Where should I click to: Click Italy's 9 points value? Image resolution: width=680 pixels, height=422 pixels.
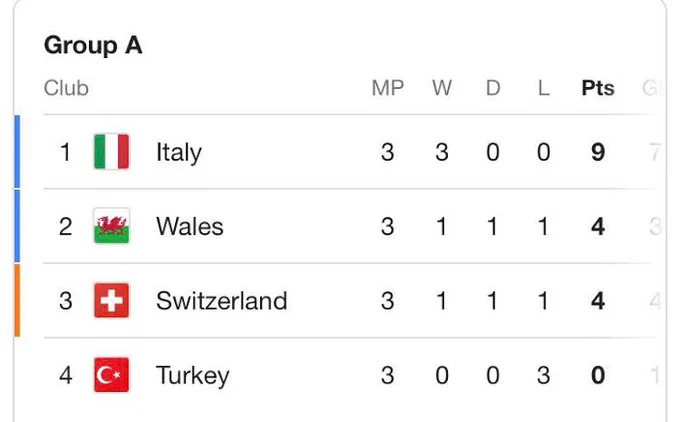(598, 152)
